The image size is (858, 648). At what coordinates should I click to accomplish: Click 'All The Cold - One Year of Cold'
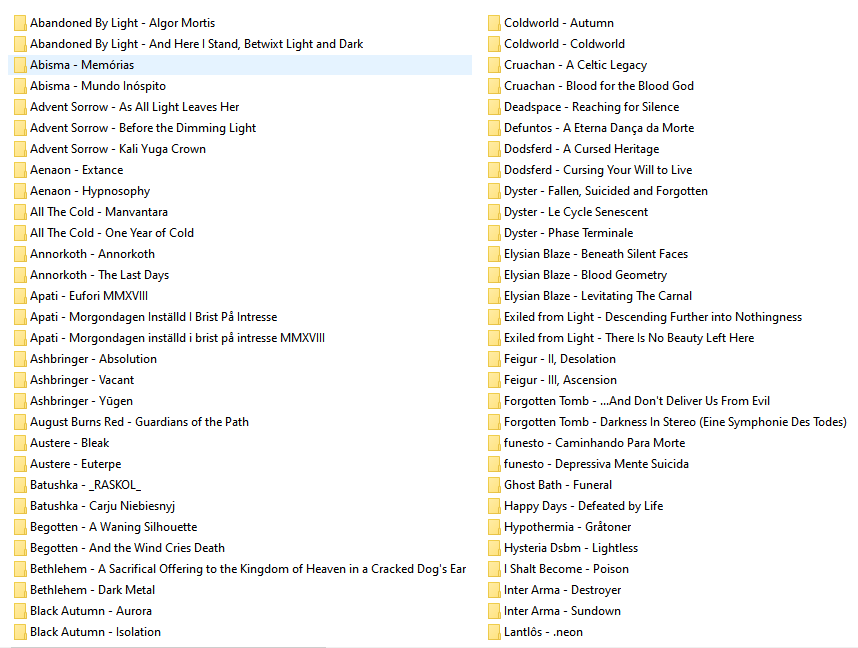(112, 233)
